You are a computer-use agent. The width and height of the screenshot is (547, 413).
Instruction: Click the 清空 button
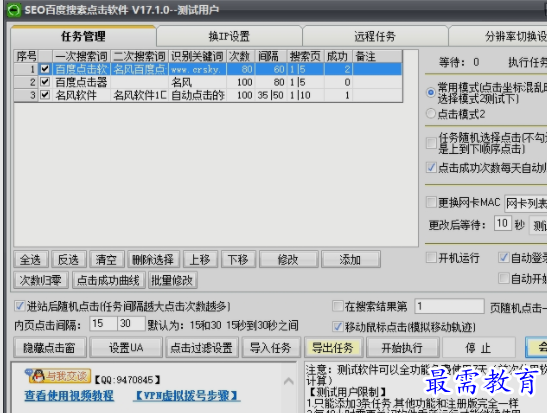coord(106,260)
